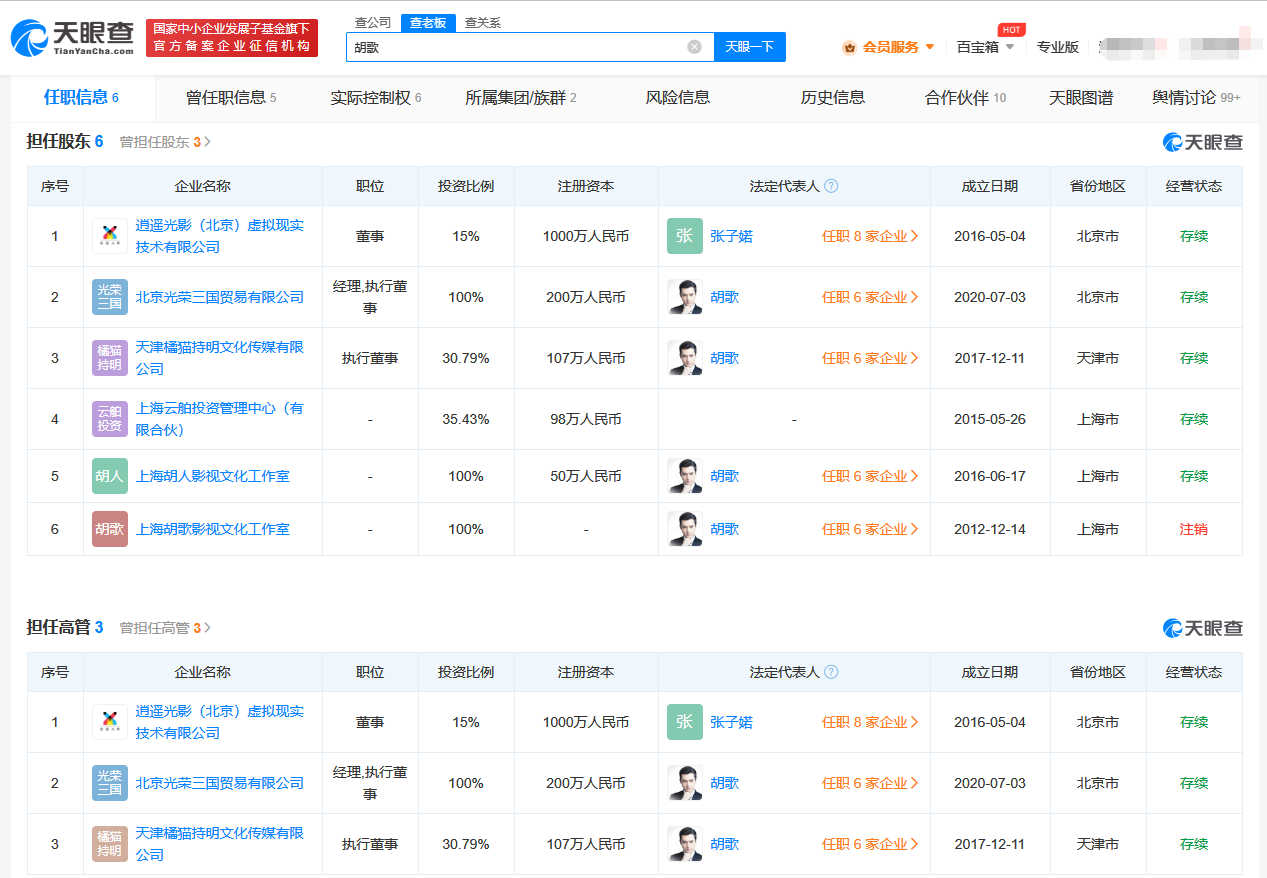
Task: Open the 合作伙伴 tab
Action: pos(966,98)
